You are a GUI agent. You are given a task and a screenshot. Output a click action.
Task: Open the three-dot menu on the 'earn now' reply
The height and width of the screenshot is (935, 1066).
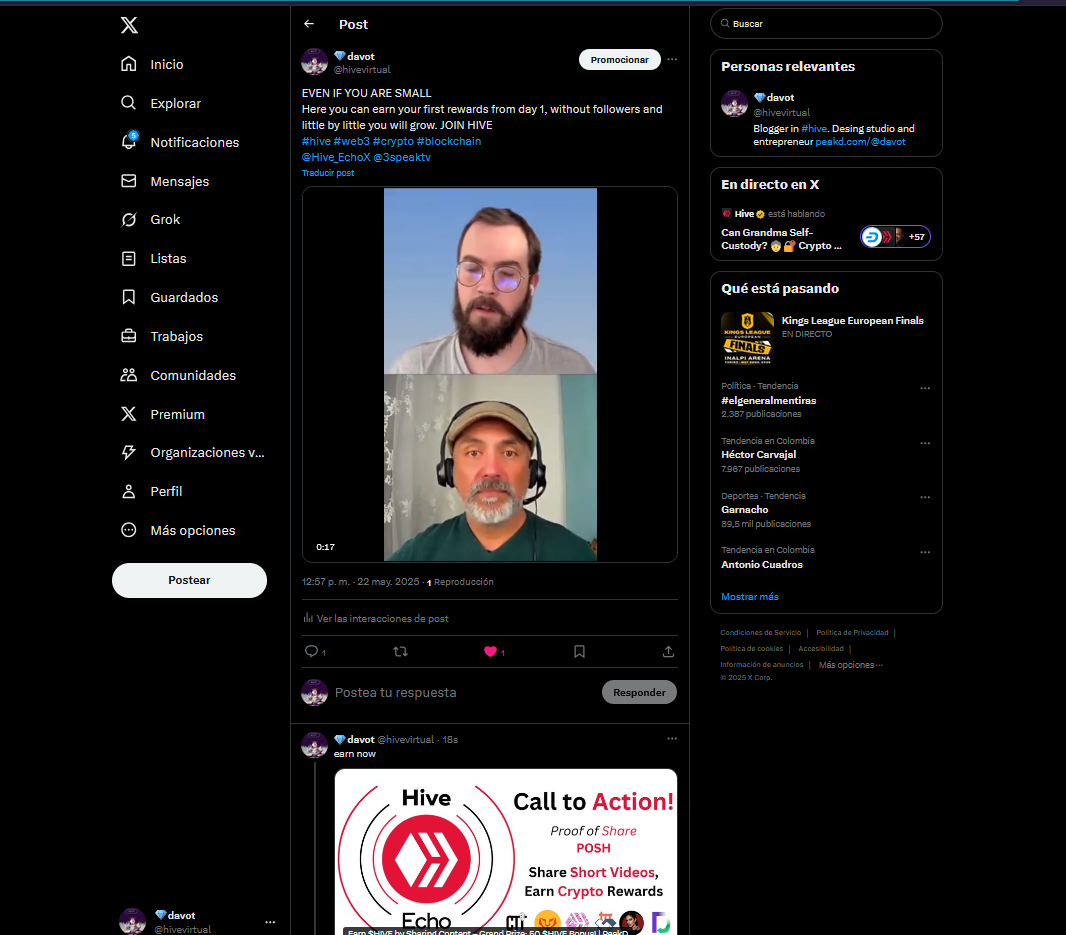coord(672,738)
